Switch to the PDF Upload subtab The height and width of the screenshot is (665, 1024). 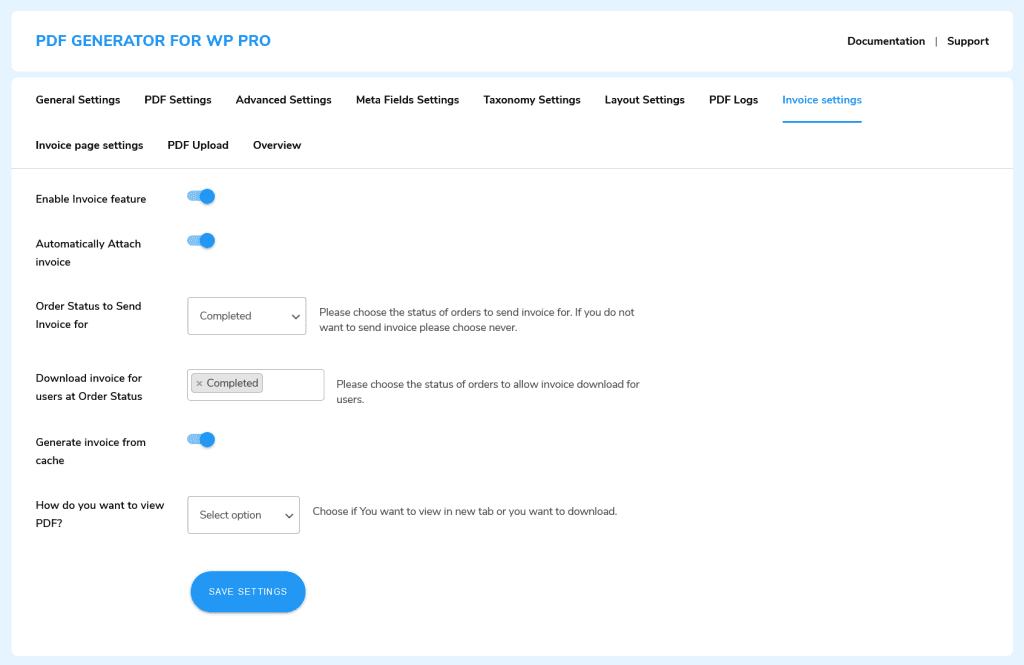point(197,144)
